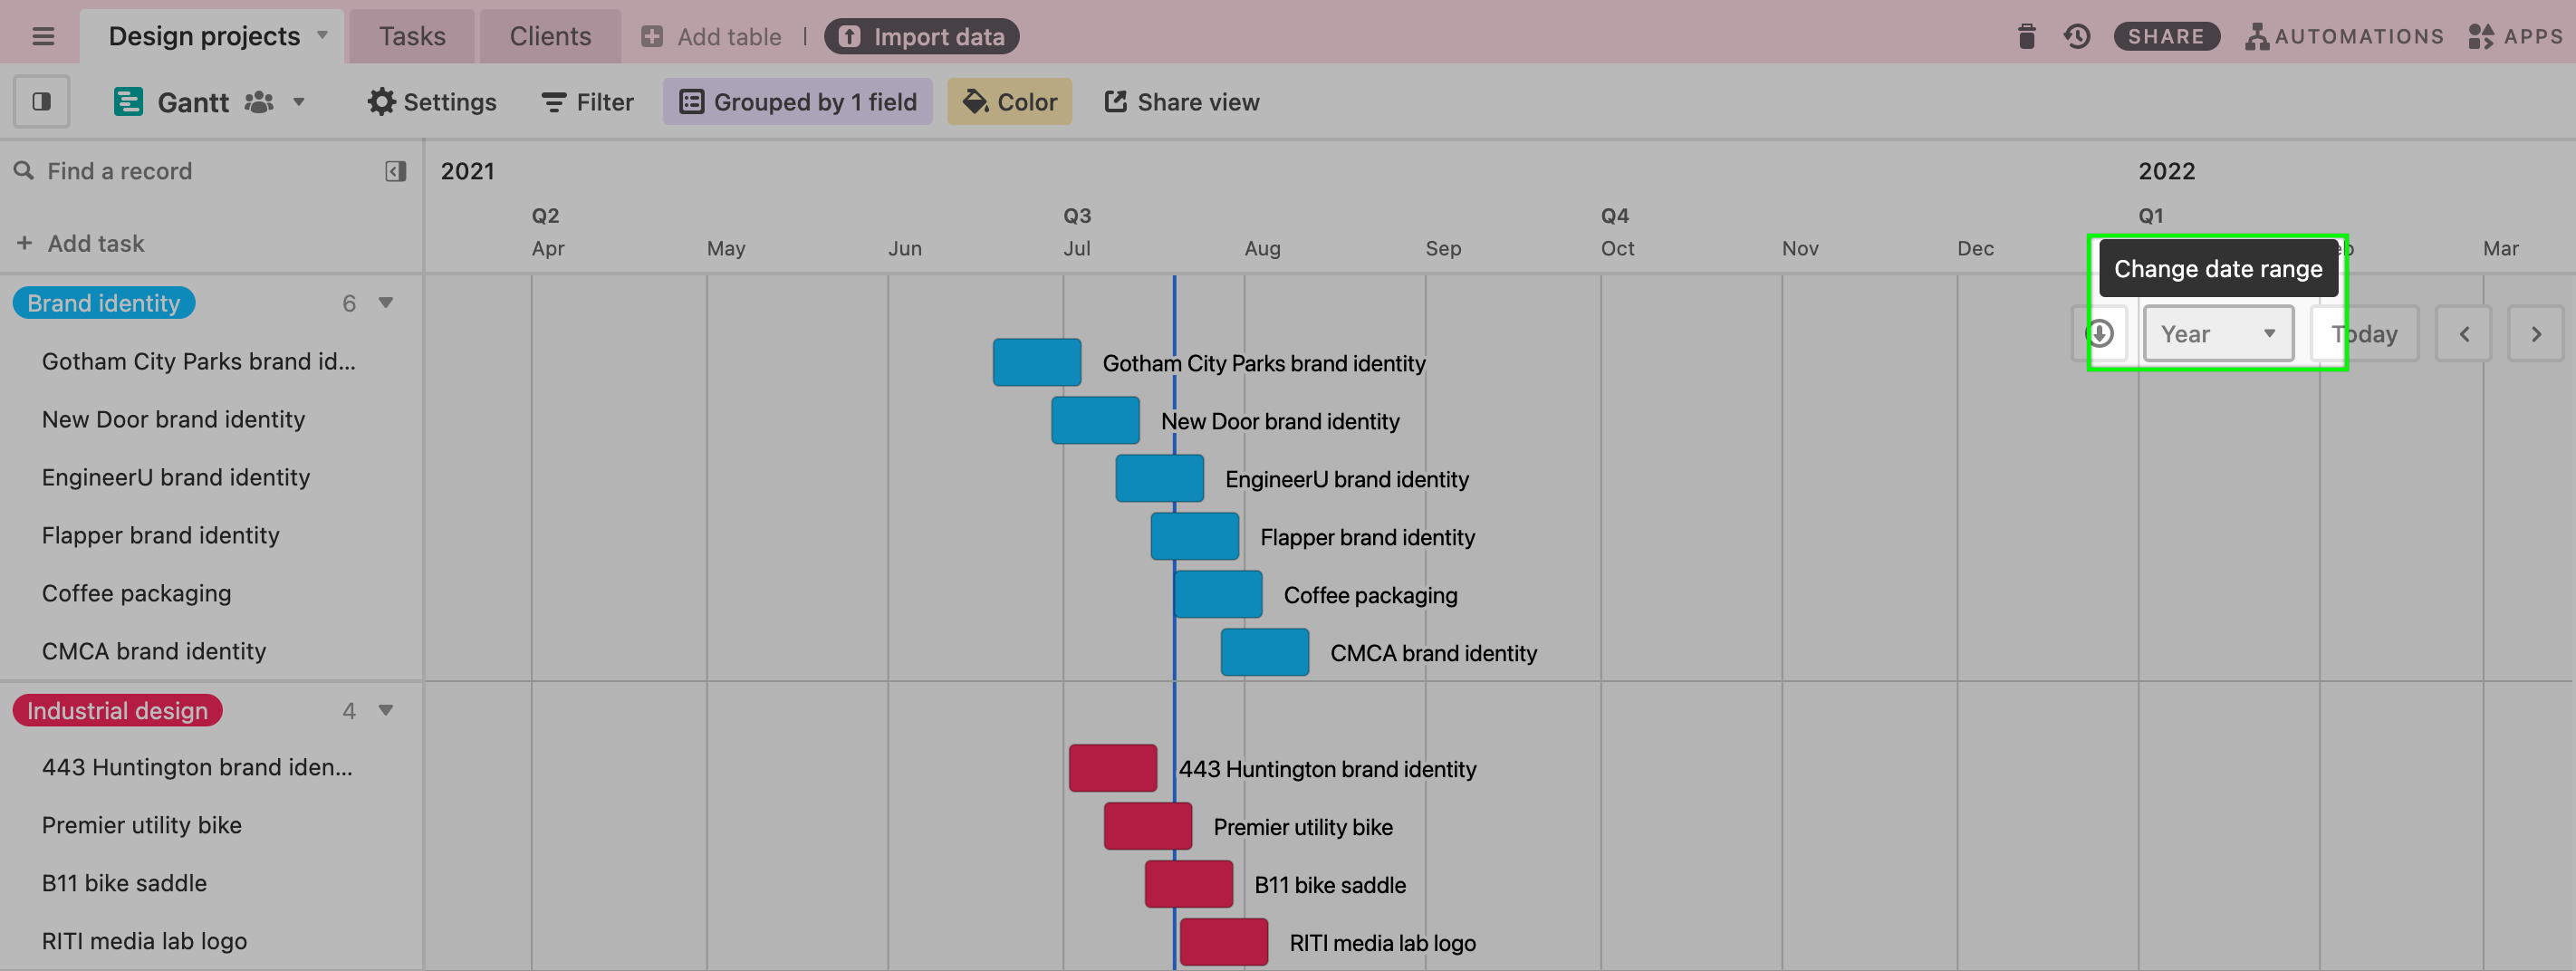
Task: Click Add task
Action: pyautogui.click(x=81, y=243)
